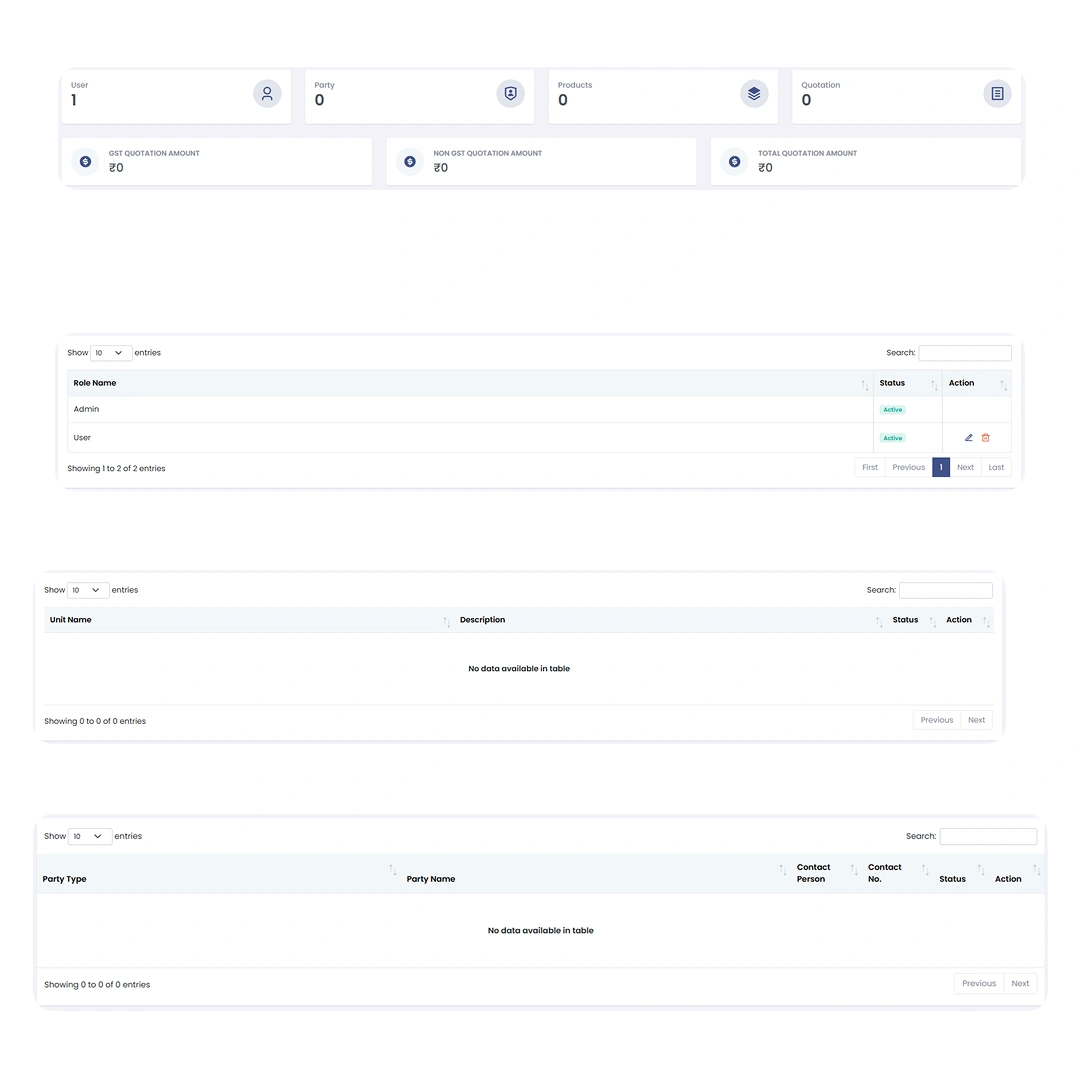1080x1080 pixels.
Task: Focus the party table Search field
Action: click(988, 836)
